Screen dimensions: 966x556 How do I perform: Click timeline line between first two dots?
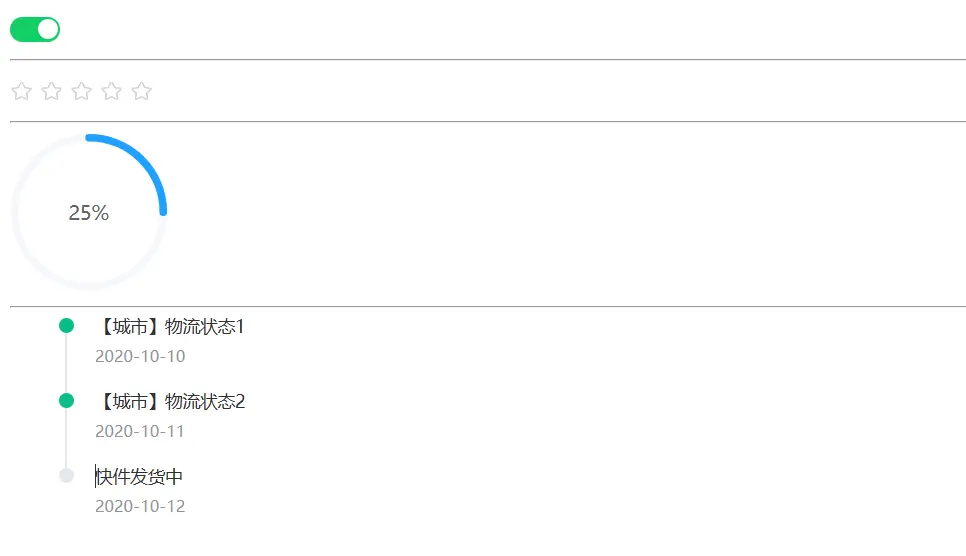67,363
